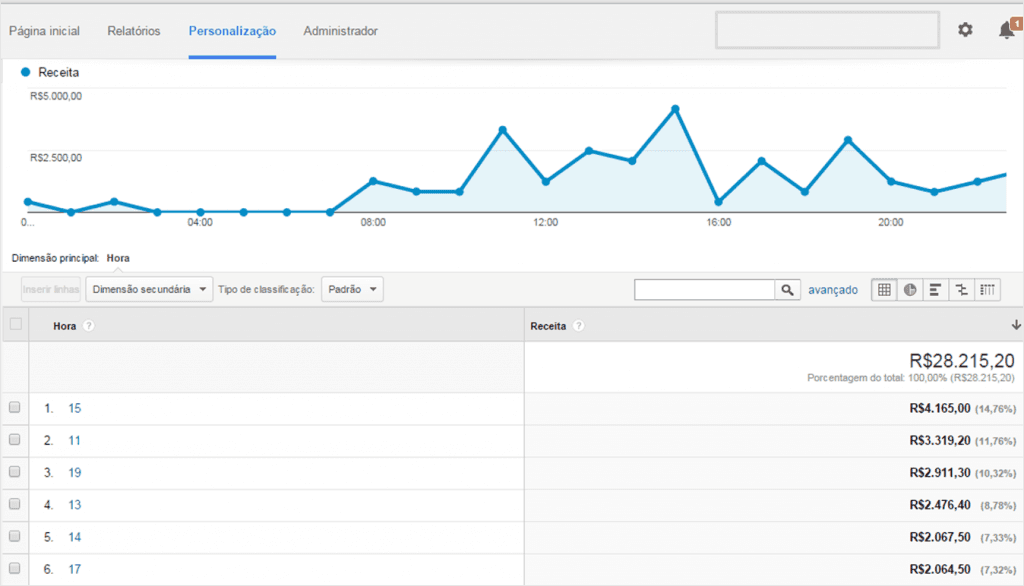Switch to the Relatórios tab
The width and height of the screenshot is (1024, 586).
pos(134,30)
